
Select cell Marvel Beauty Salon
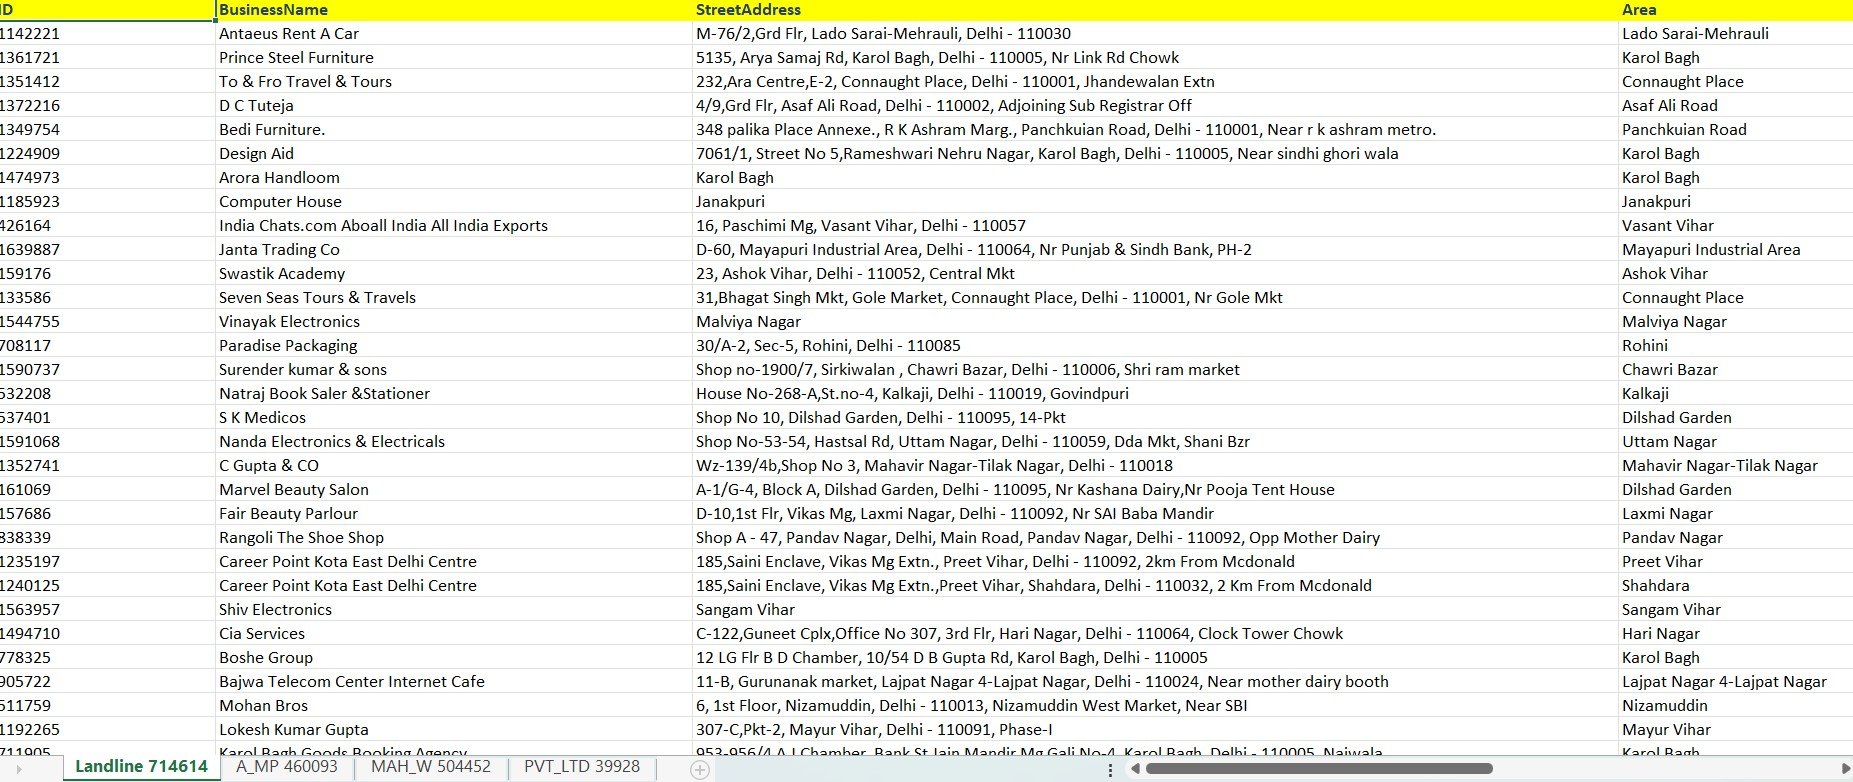pos(453,489)
